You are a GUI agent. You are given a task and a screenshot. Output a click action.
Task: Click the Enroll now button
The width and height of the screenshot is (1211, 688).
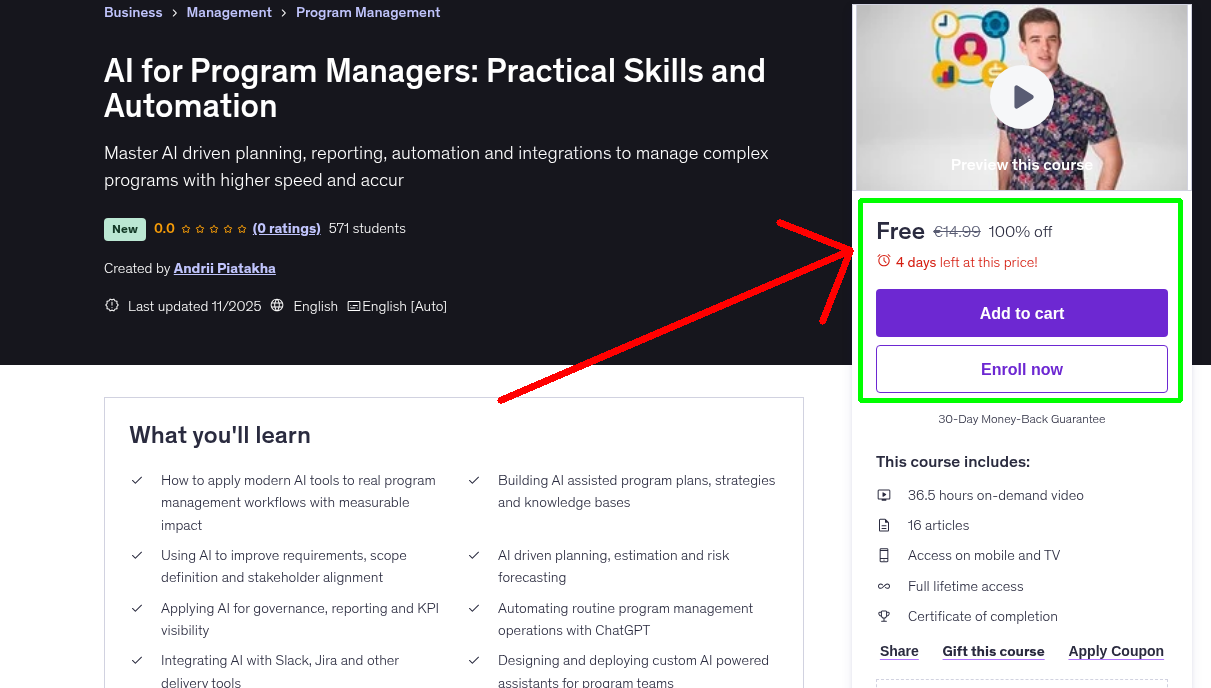(x=1021, y=368)
